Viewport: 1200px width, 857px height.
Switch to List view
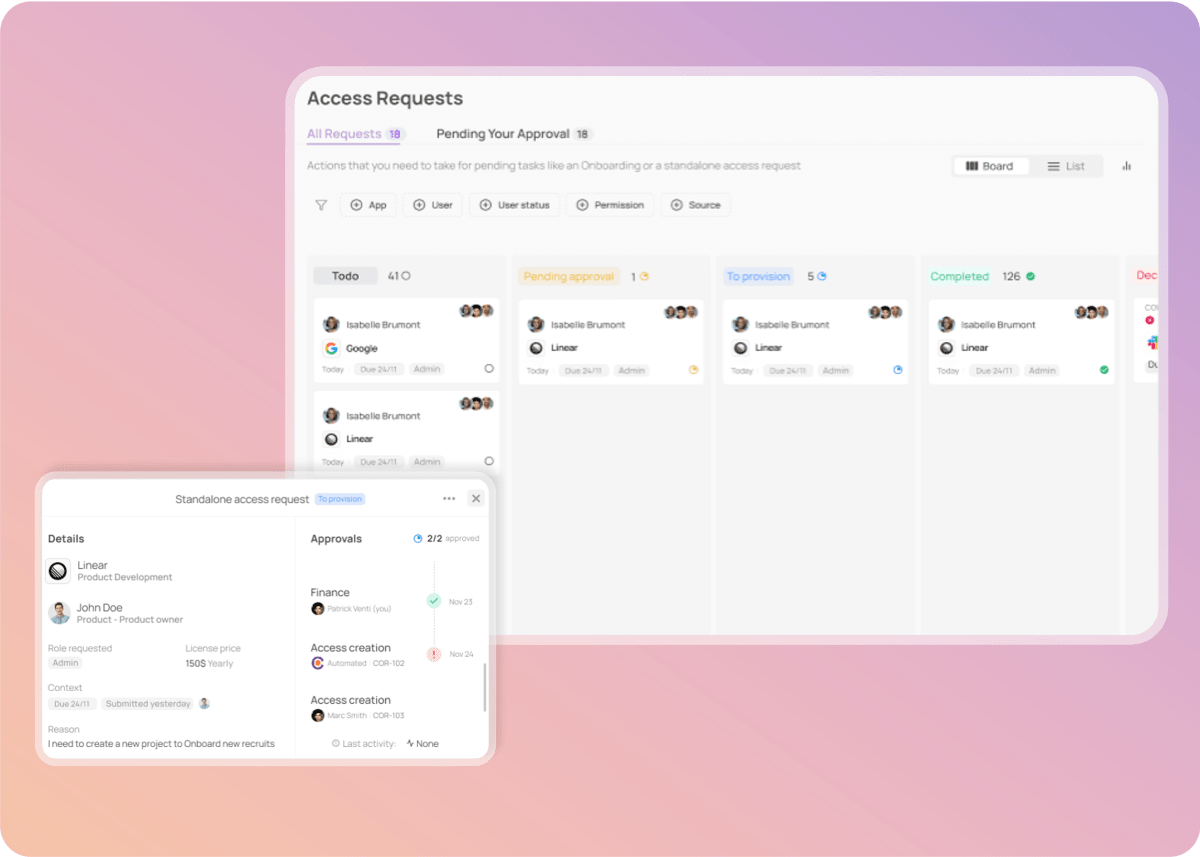[1066, 166]
